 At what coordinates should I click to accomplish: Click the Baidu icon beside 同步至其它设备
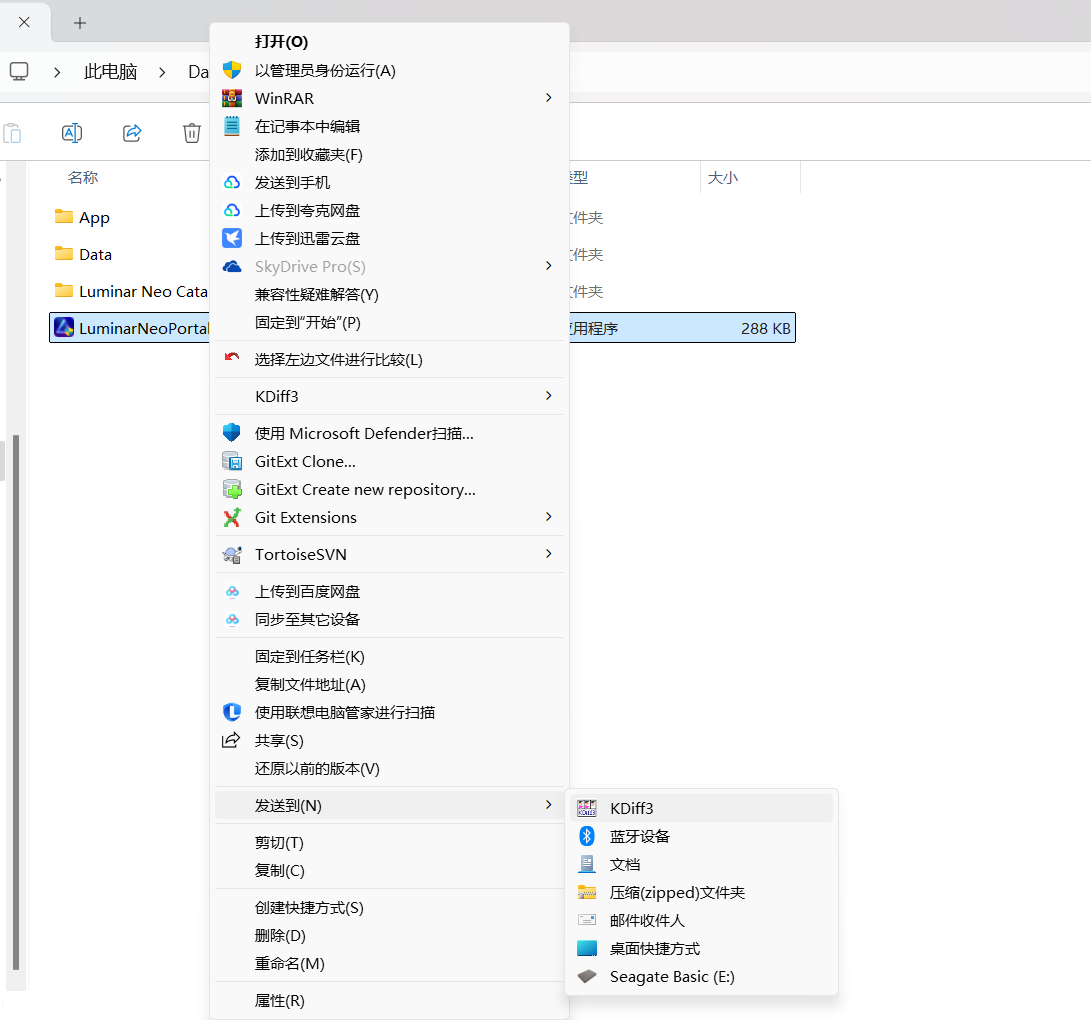click(x=232, y=619)
